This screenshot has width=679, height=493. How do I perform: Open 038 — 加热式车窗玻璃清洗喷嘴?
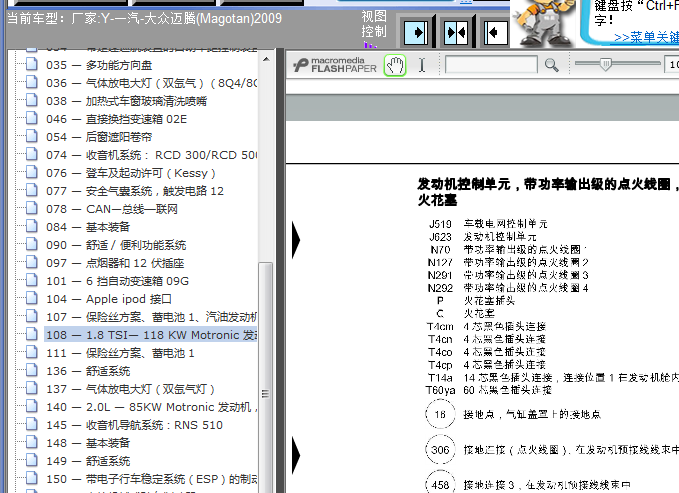tap(126, 101)
